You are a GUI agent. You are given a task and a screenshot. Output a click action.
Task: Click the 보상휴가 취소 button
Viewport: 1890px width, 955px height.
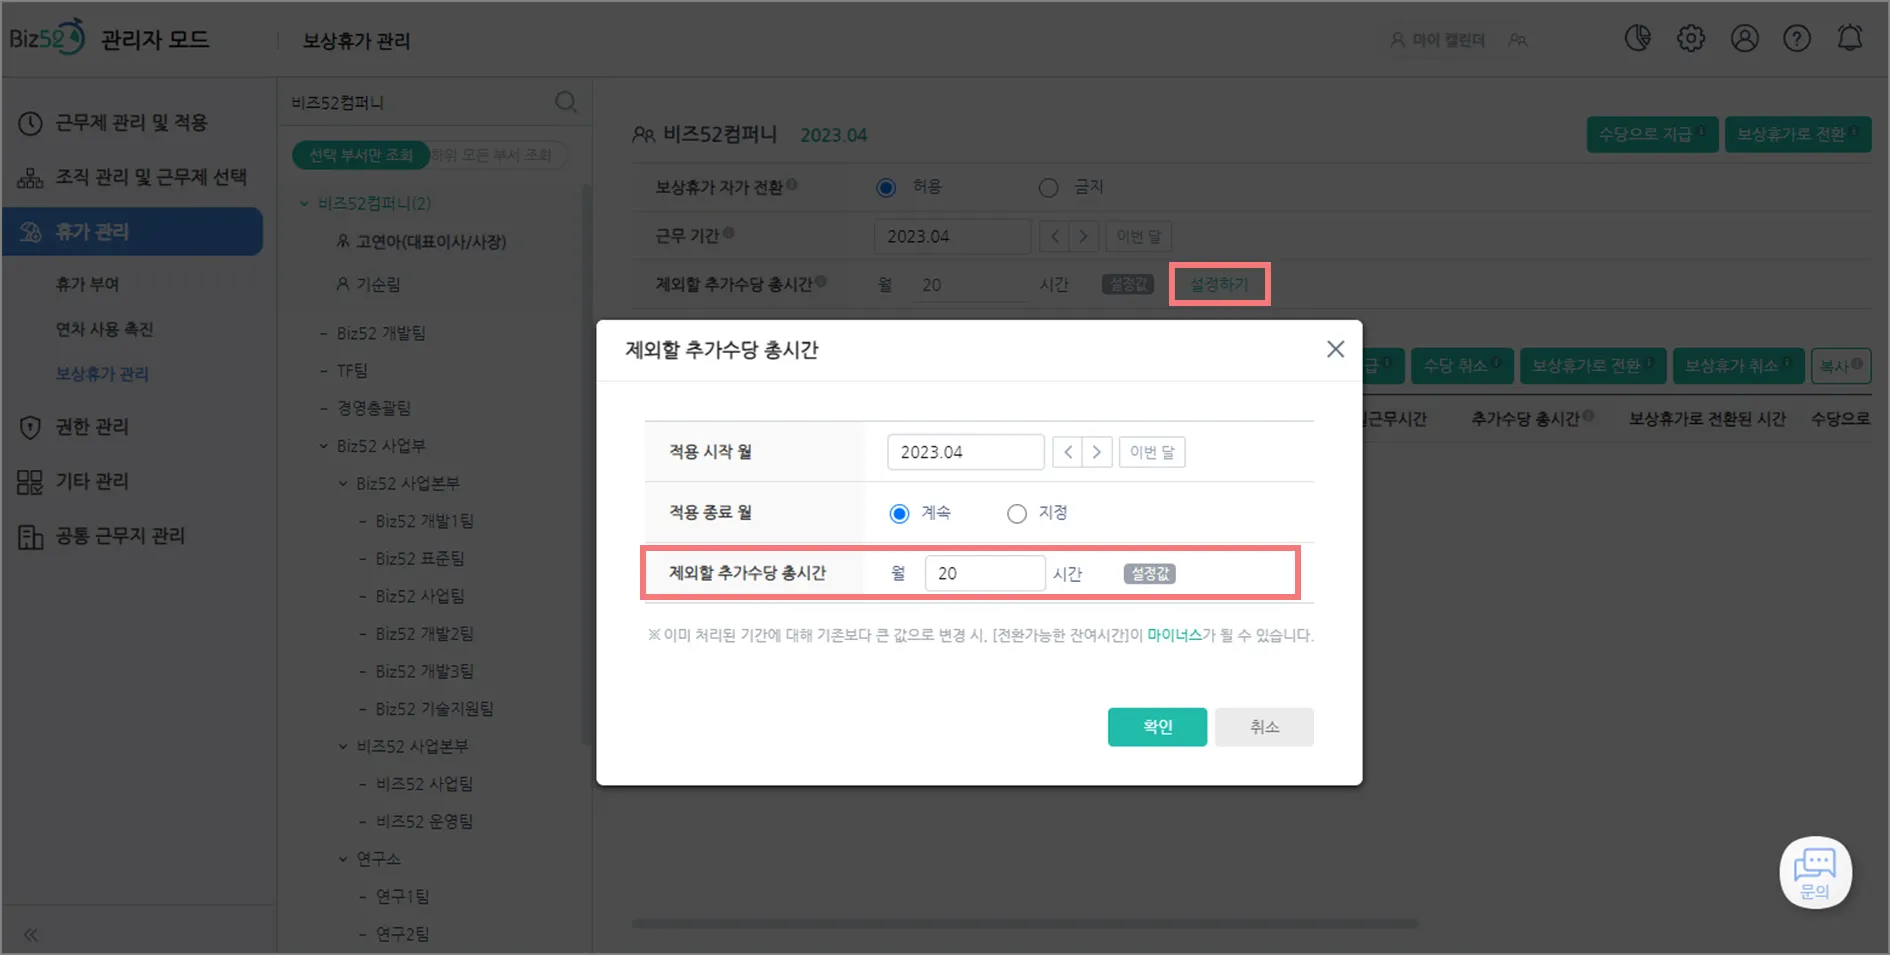[x=1738, y=366]
